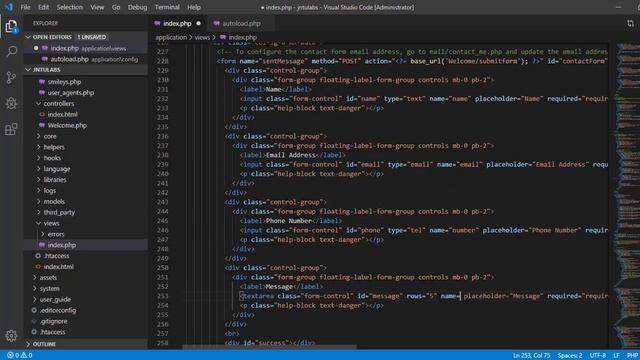This screenshot has height=360, width=640.
Task: Click the '1 UNSAVED' badge
Action: coord(91,37)
